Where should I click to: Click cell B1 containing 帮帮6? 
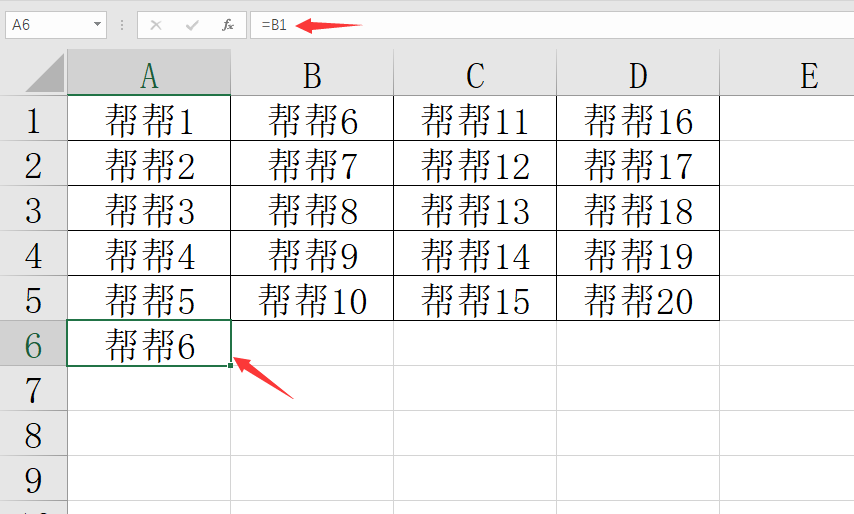(312, 118)
